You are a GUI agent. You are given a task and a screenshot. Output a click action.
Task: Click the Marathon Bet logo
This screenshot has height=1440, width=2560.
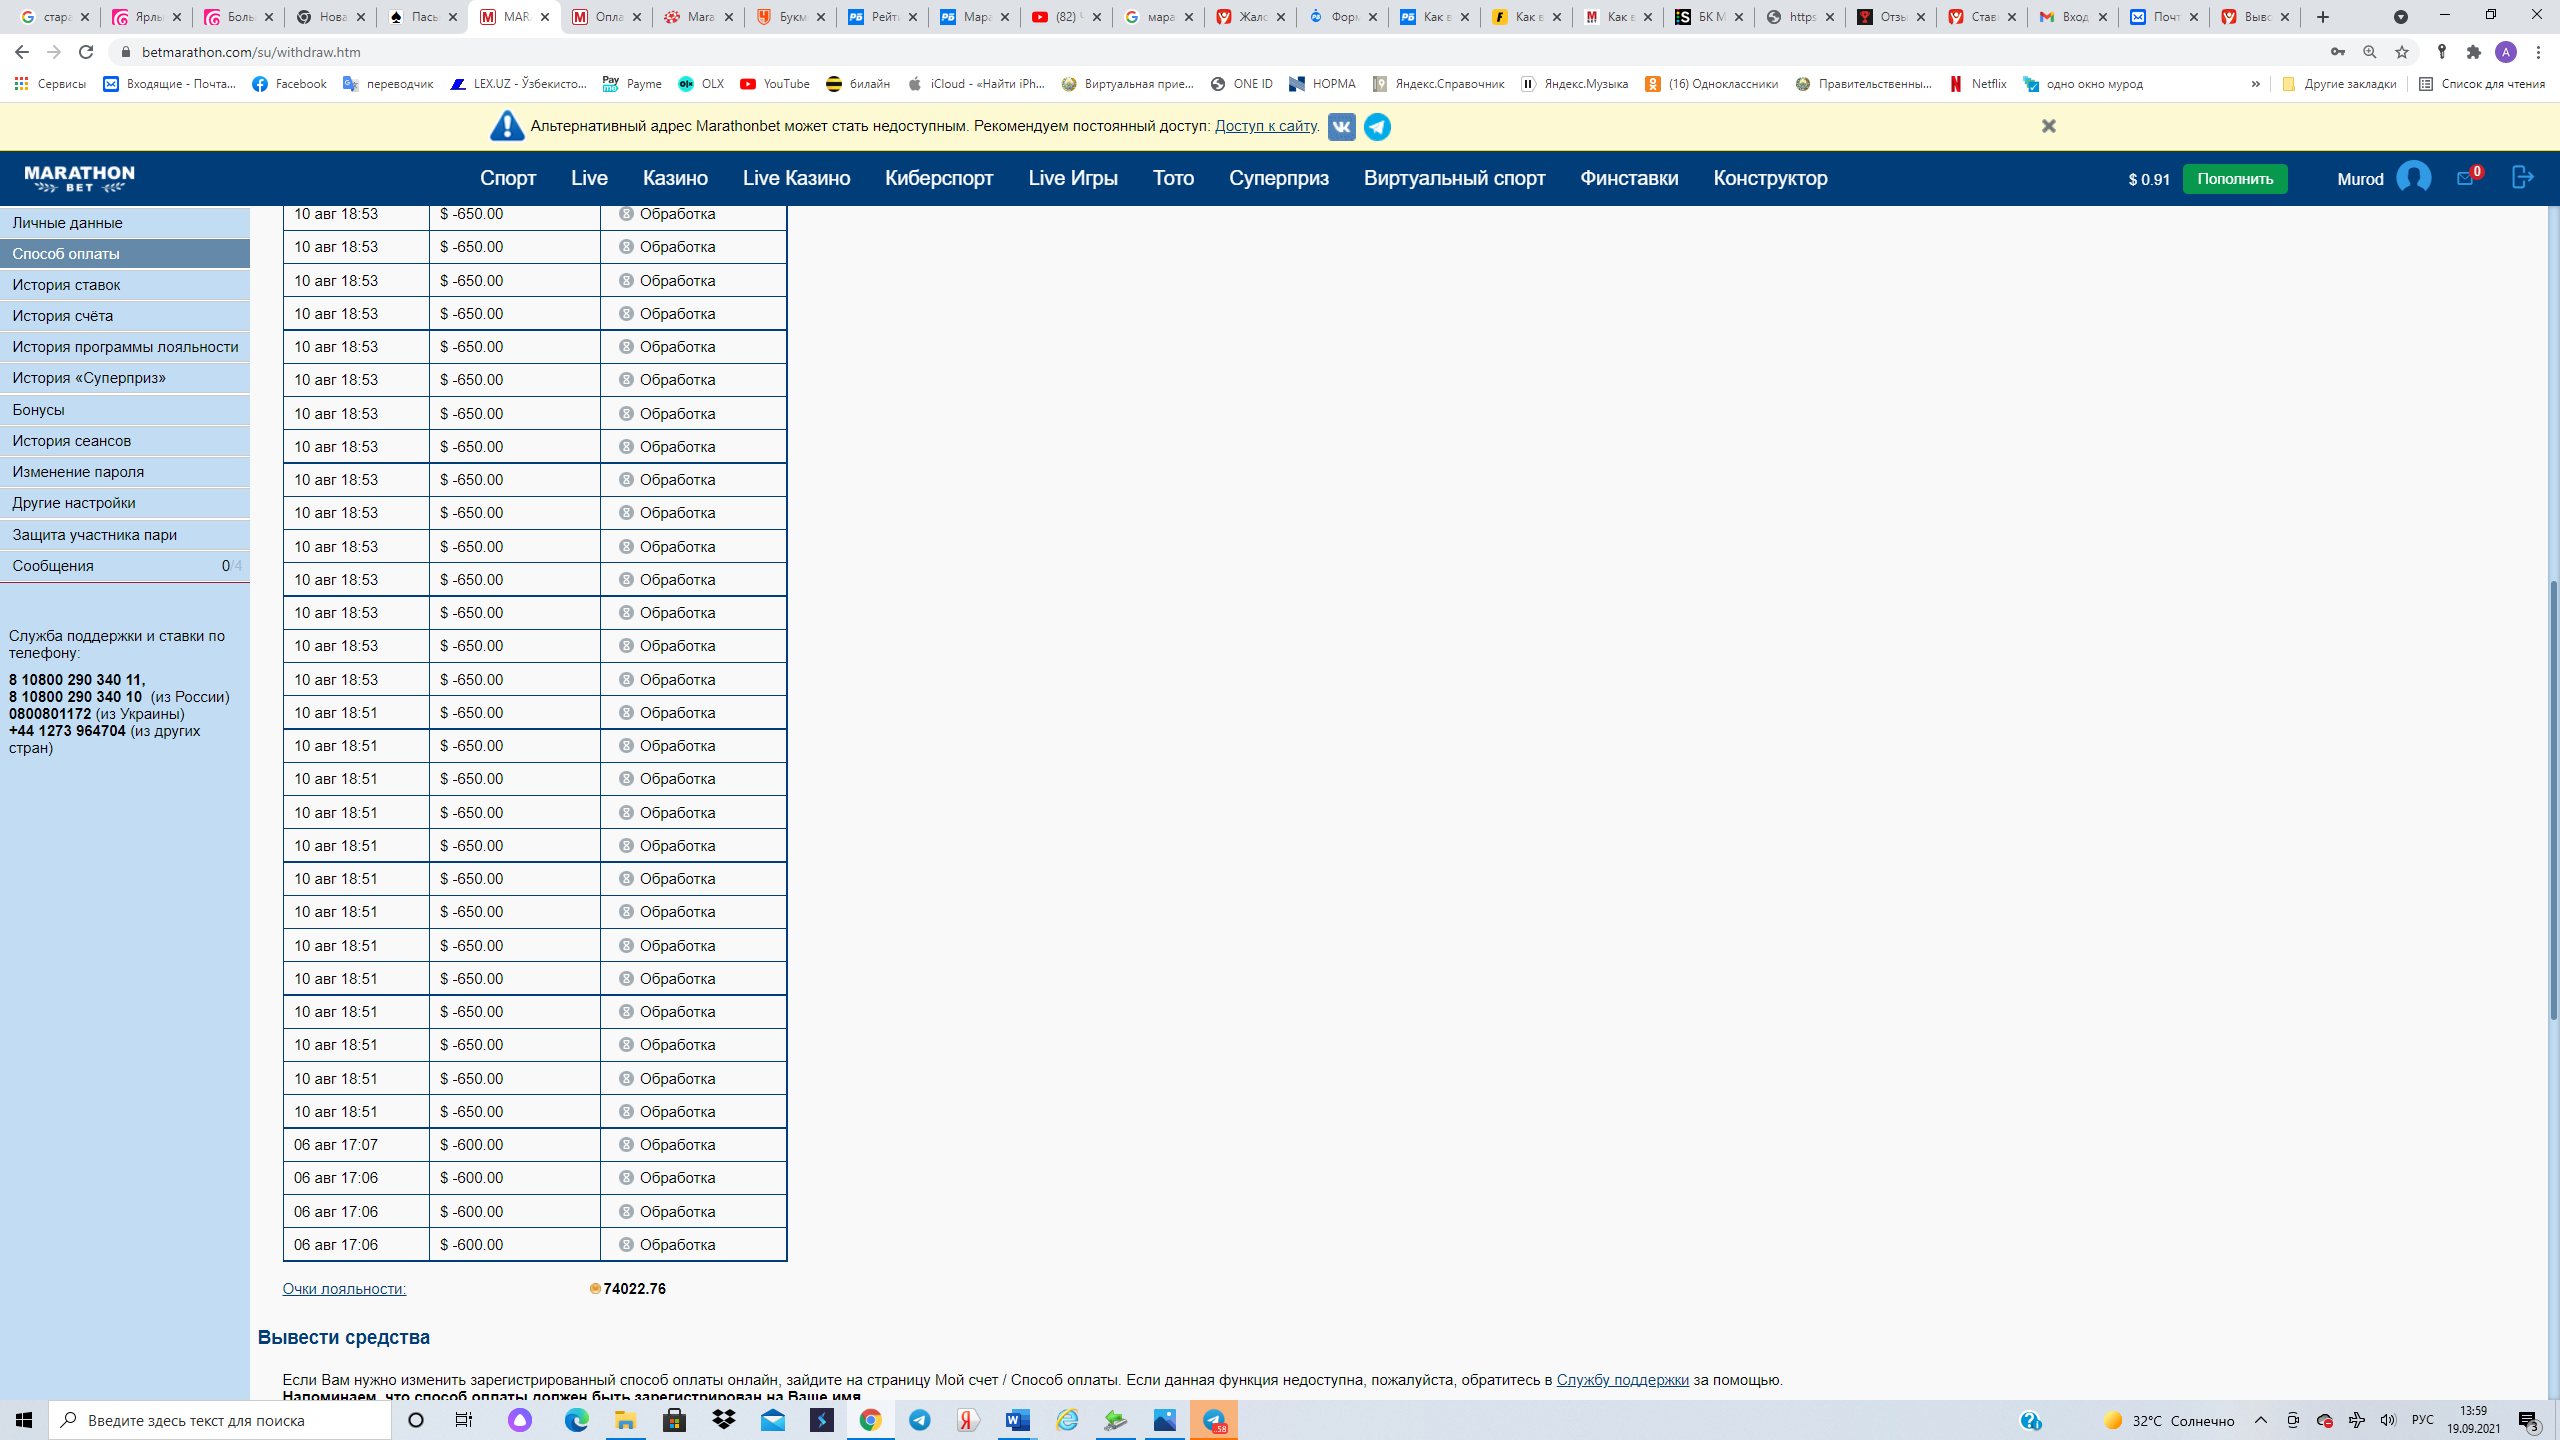[x=79, y=178]
